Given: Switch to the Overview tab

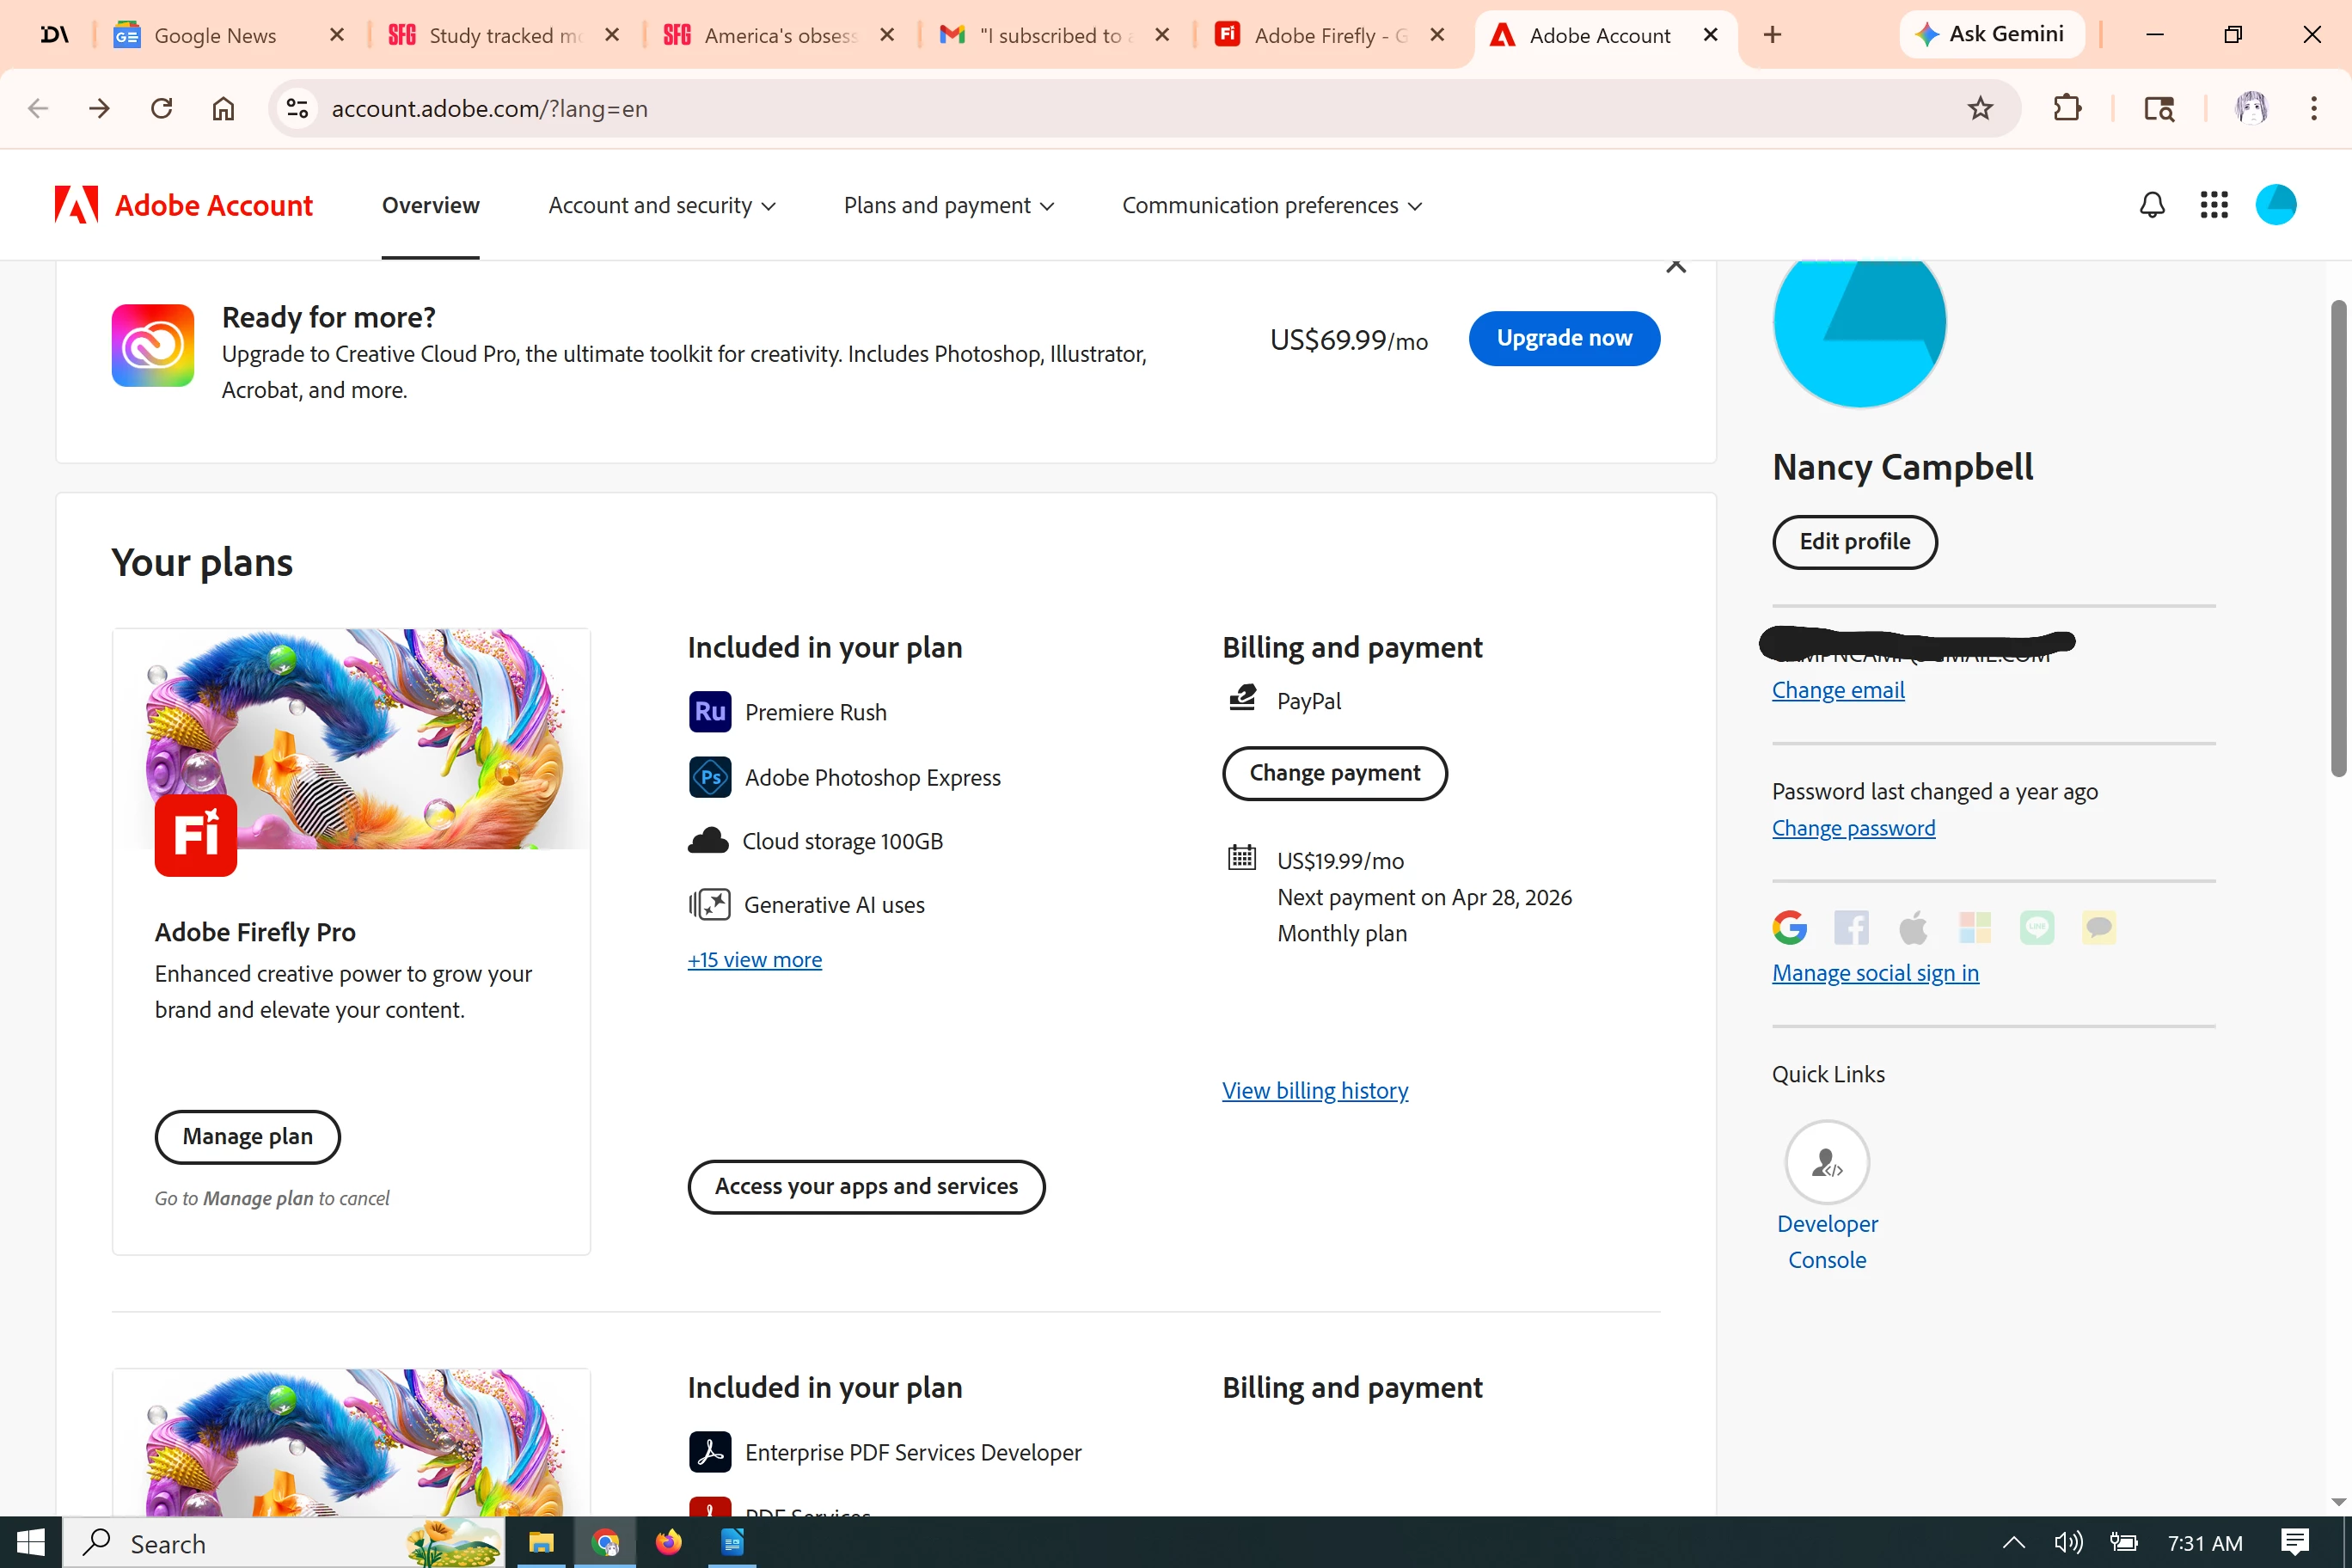Looking at the screenshot, I should pos(430,206).
